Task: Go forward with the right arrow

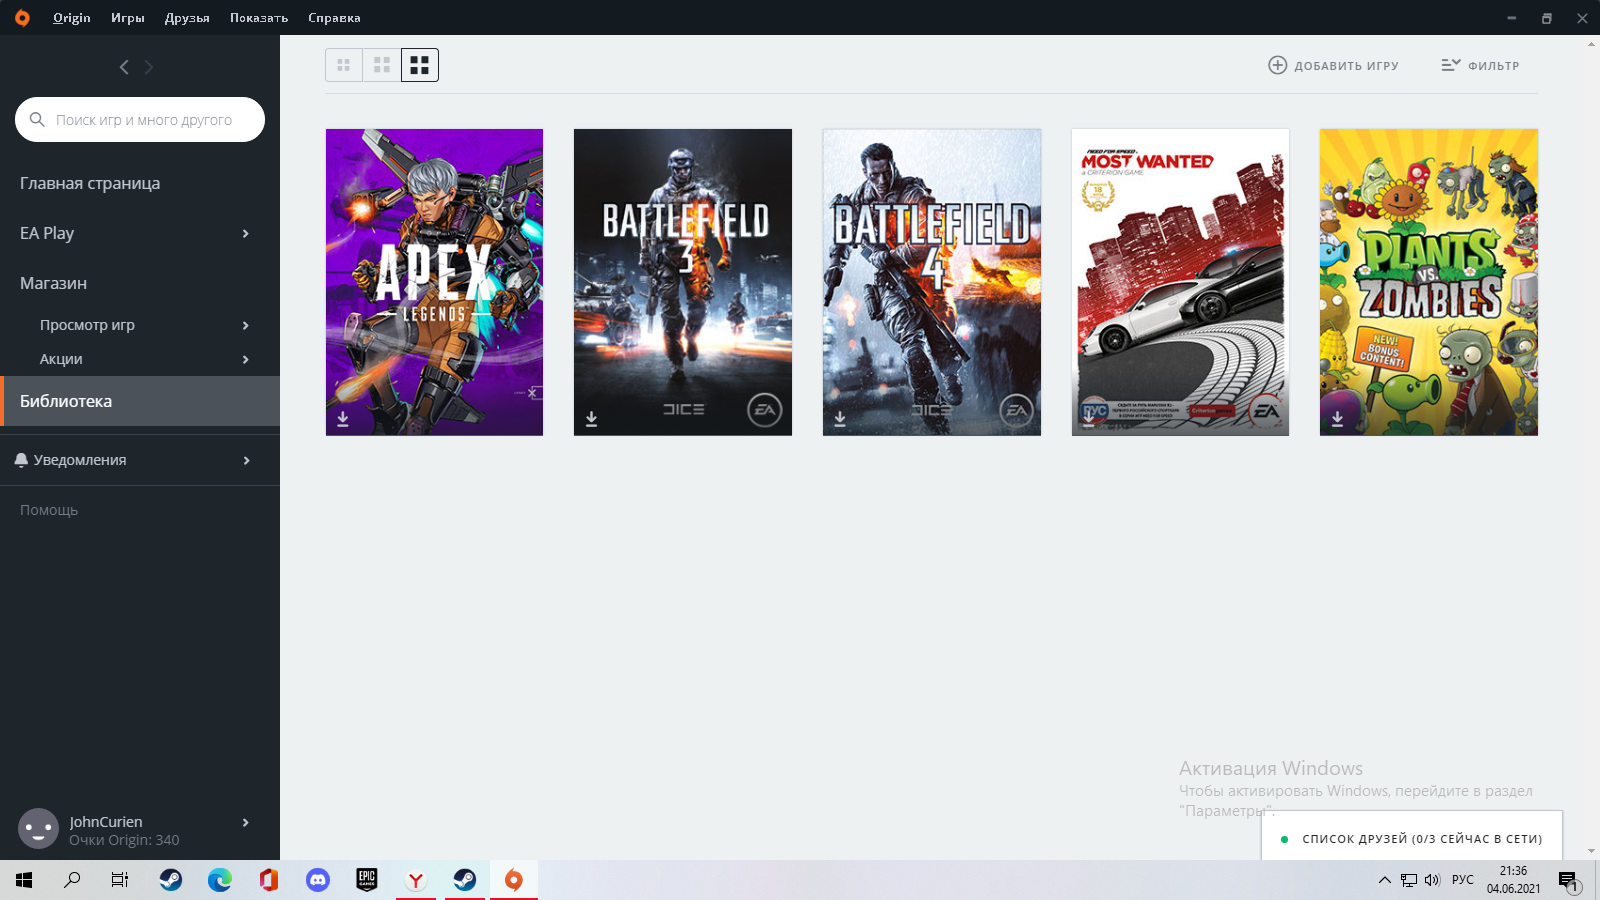Action: pos(149,67)
